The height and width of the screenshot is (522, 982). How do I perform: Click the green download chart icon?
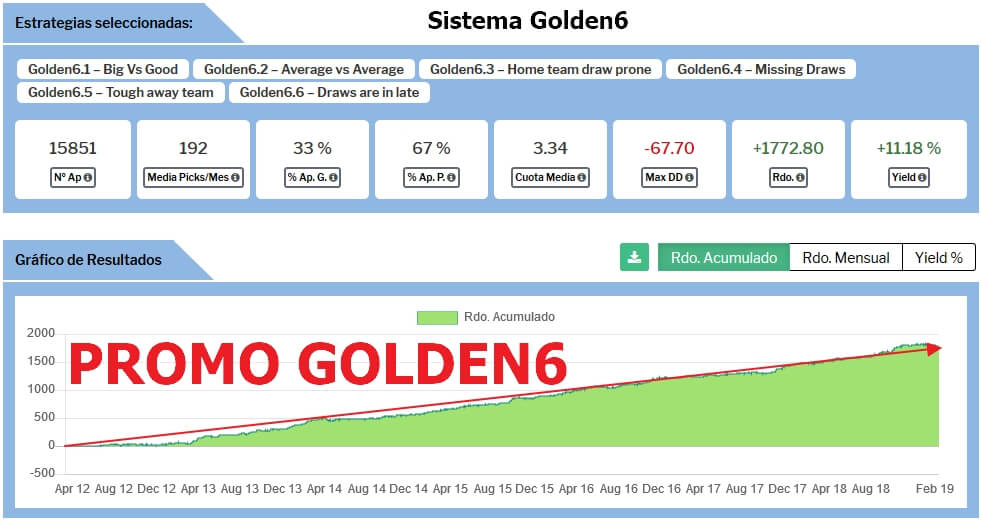[634, 258]
